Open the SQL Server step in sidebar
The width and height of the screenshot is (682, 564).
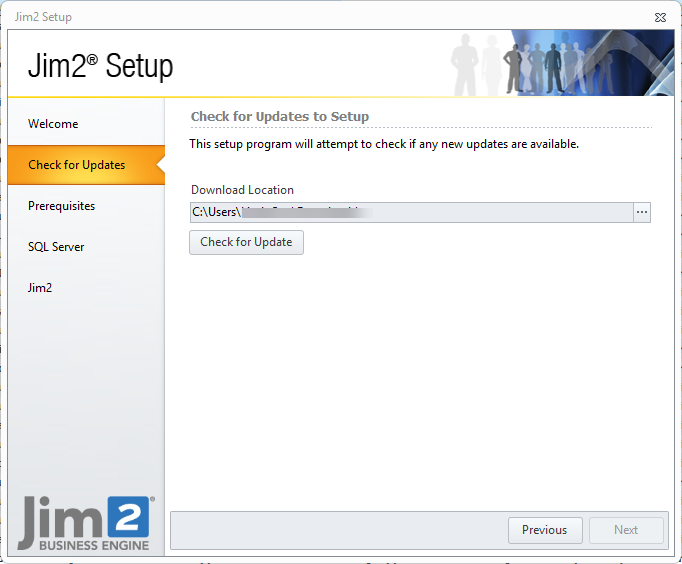tap(86, 247)
